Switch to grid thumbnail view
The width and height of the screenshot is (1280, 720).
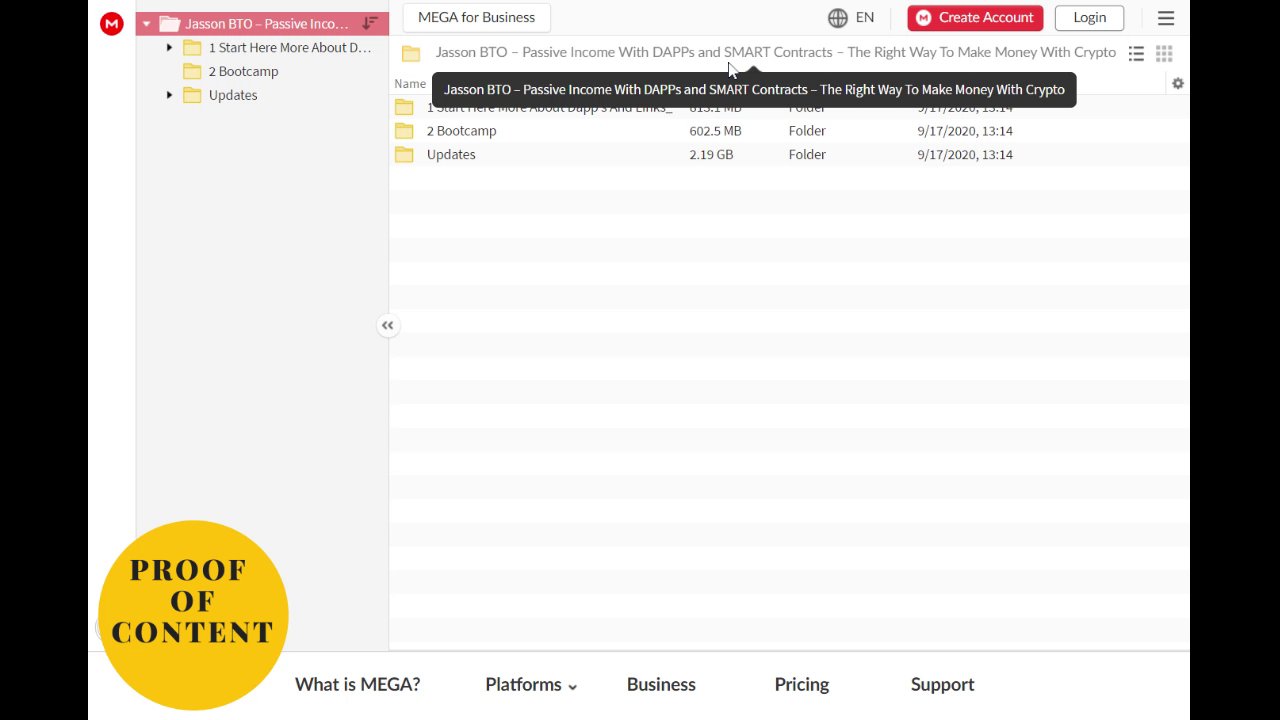(x=1164, y=53)
